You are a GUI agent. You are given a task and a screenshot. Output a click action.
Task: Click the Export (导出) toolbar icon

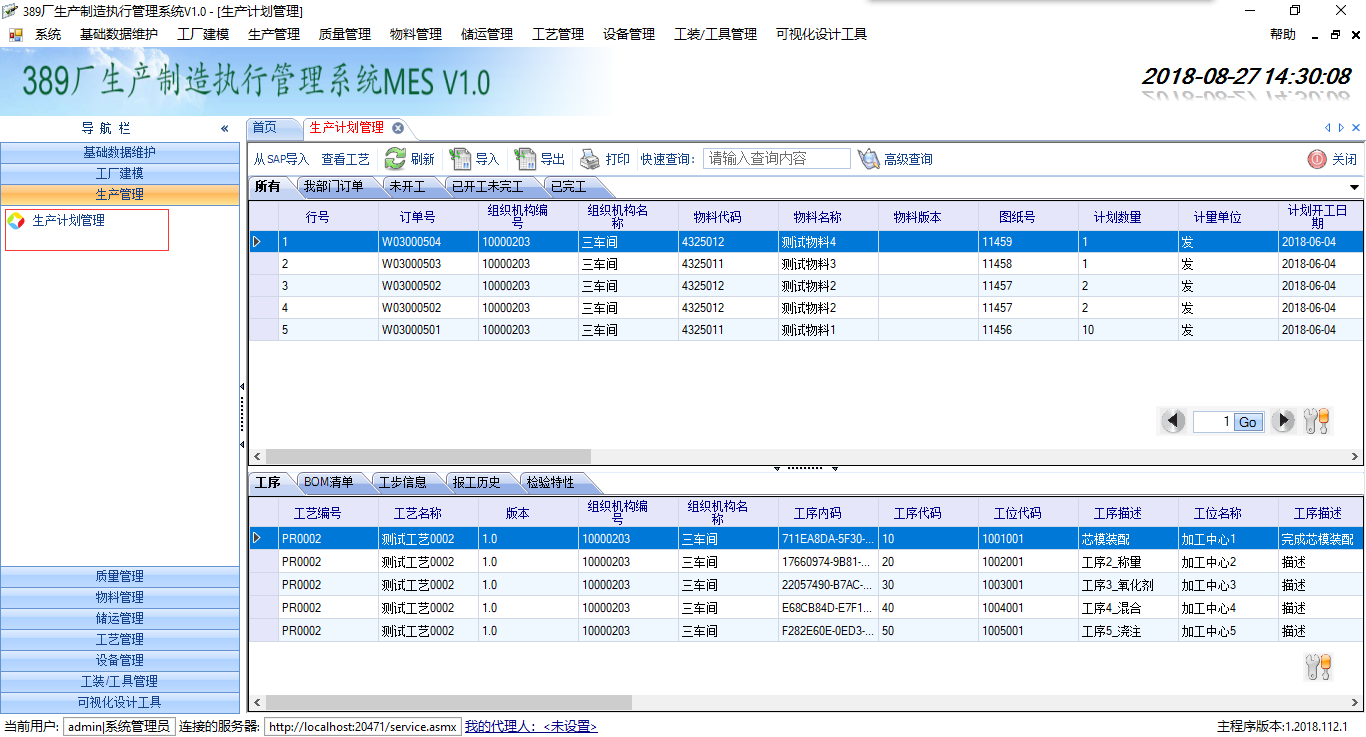pyautogui.click(x=525, y=159)
